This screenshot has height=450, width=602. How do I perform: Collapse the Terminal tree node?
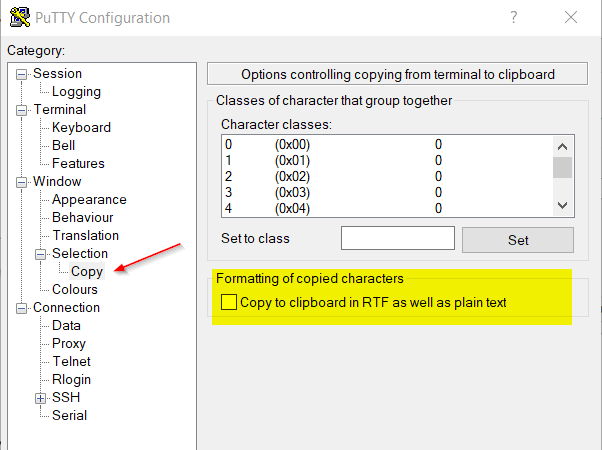tap(22, 110)
